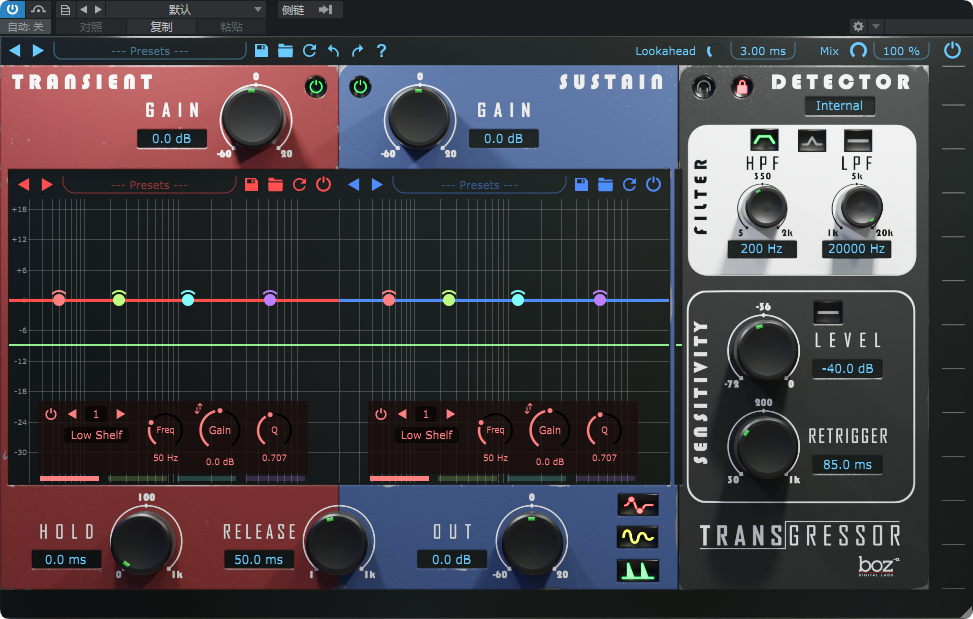Open red transient EQ preset folder

tap(276, 184)
